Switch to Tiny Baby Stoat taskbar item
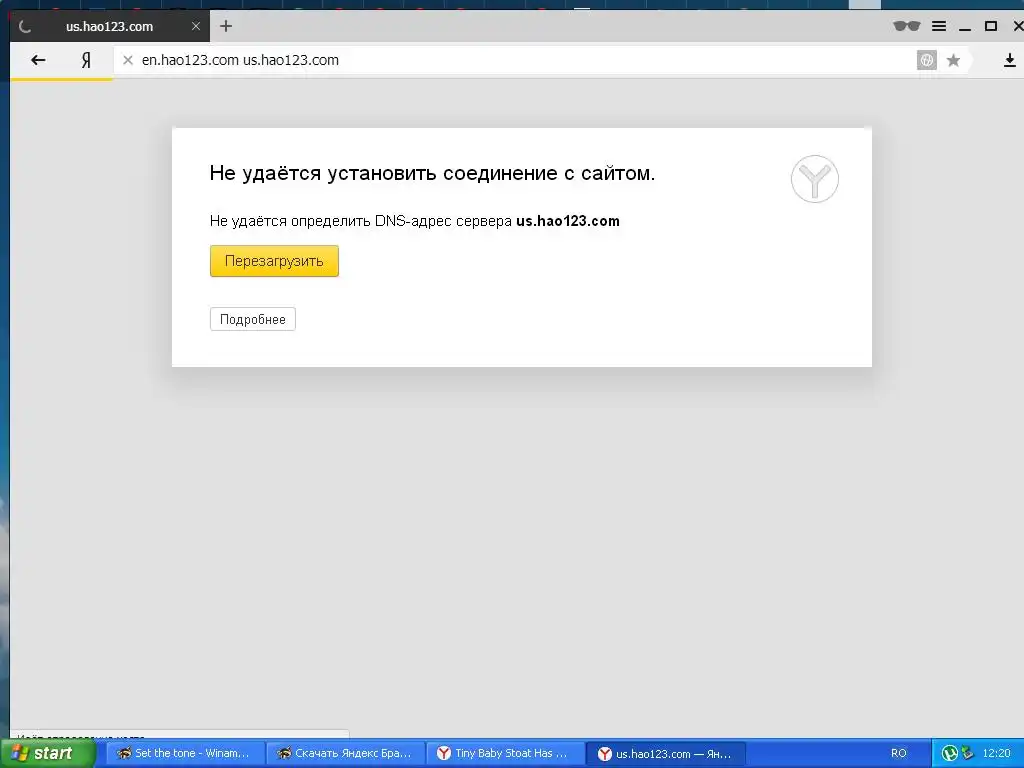 coord(506,753)
